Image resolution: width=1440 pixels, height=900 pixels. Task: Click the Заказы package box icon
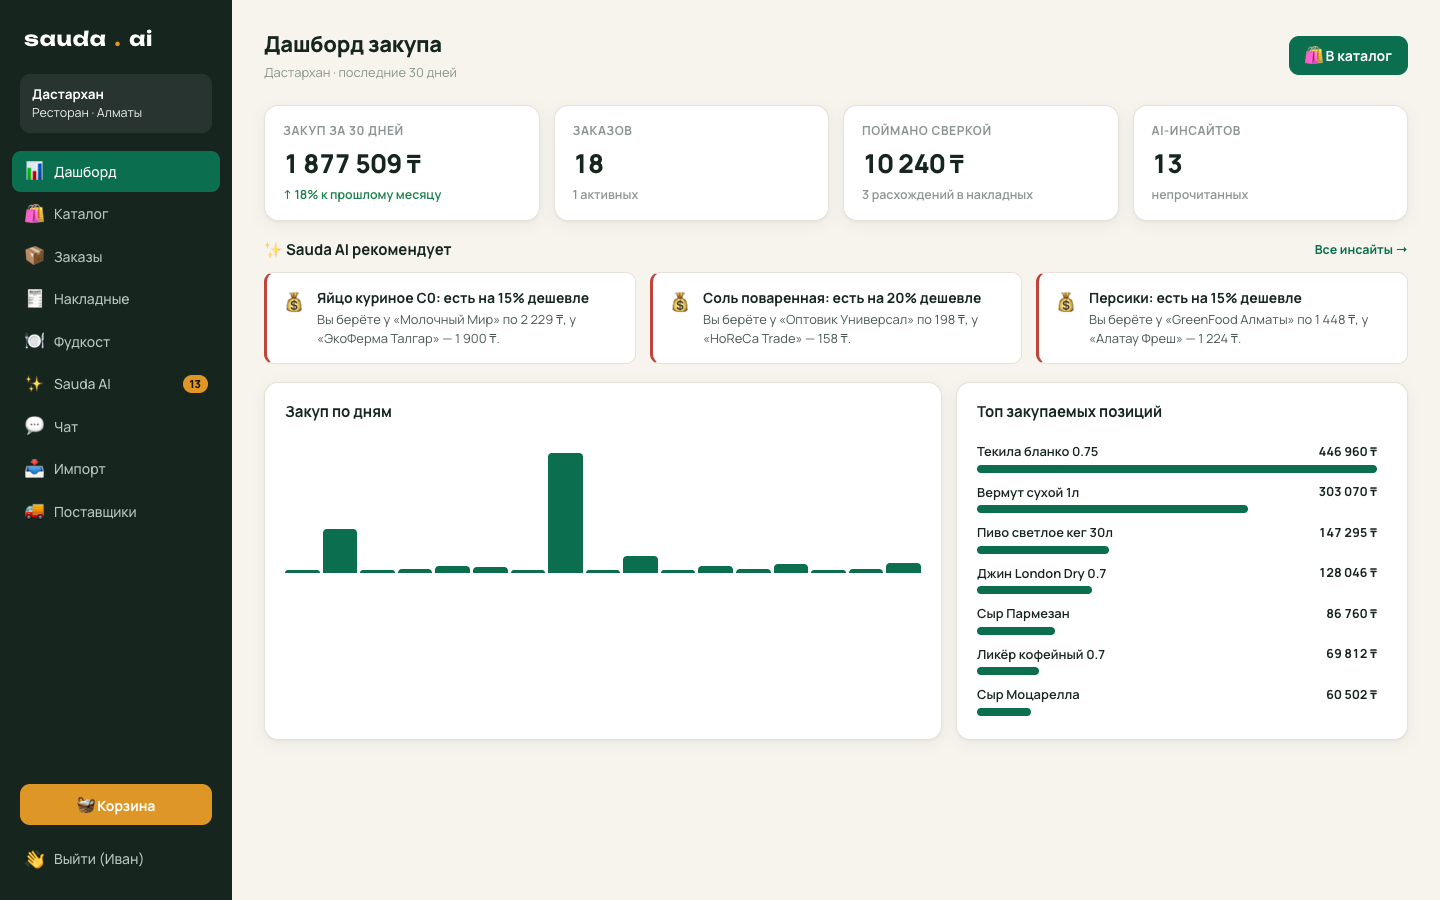34,256
